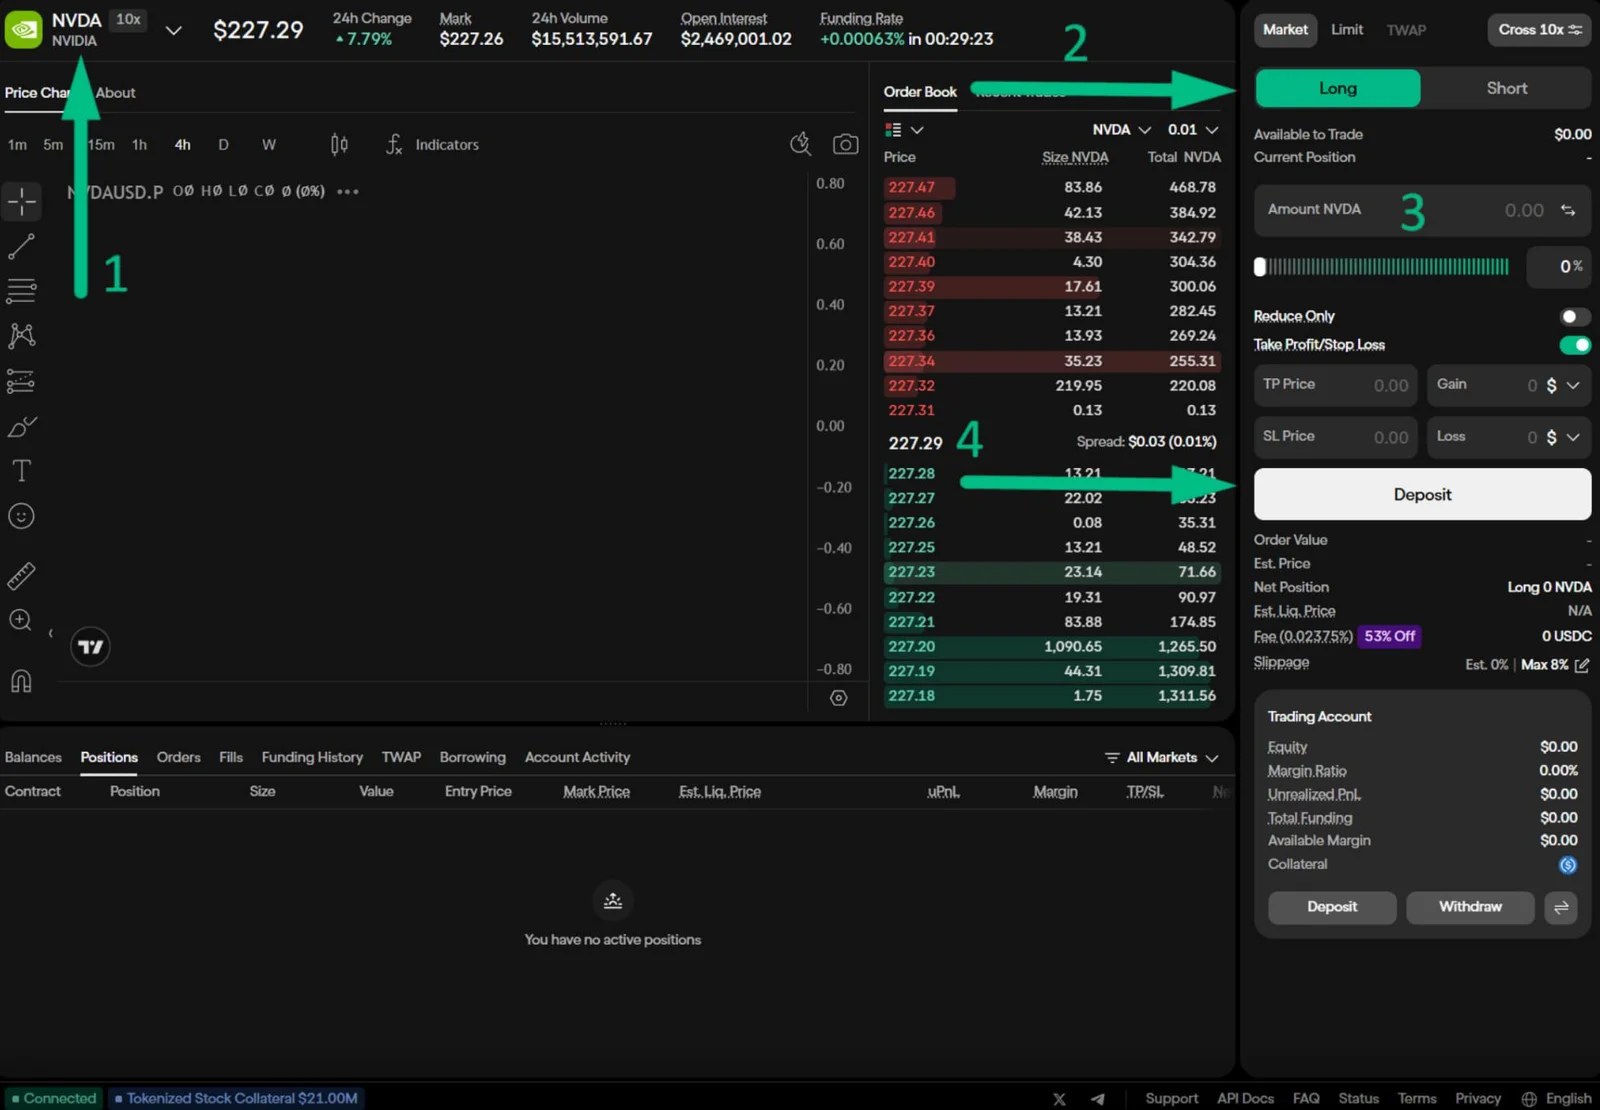Take a chart snapshot with camera icon

pos(845,145)
